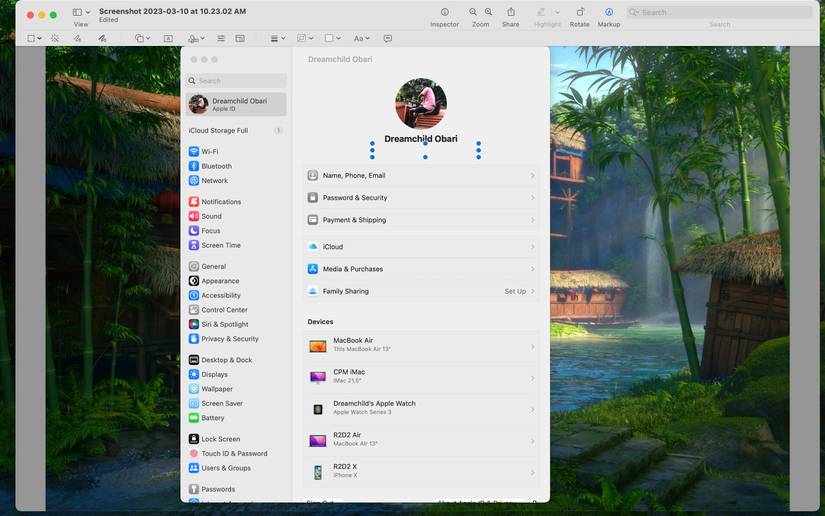The width and height of the screenshot is (825, 516).
Task: Open the Fill Color dropdown
Action: [x=333, y=38]
